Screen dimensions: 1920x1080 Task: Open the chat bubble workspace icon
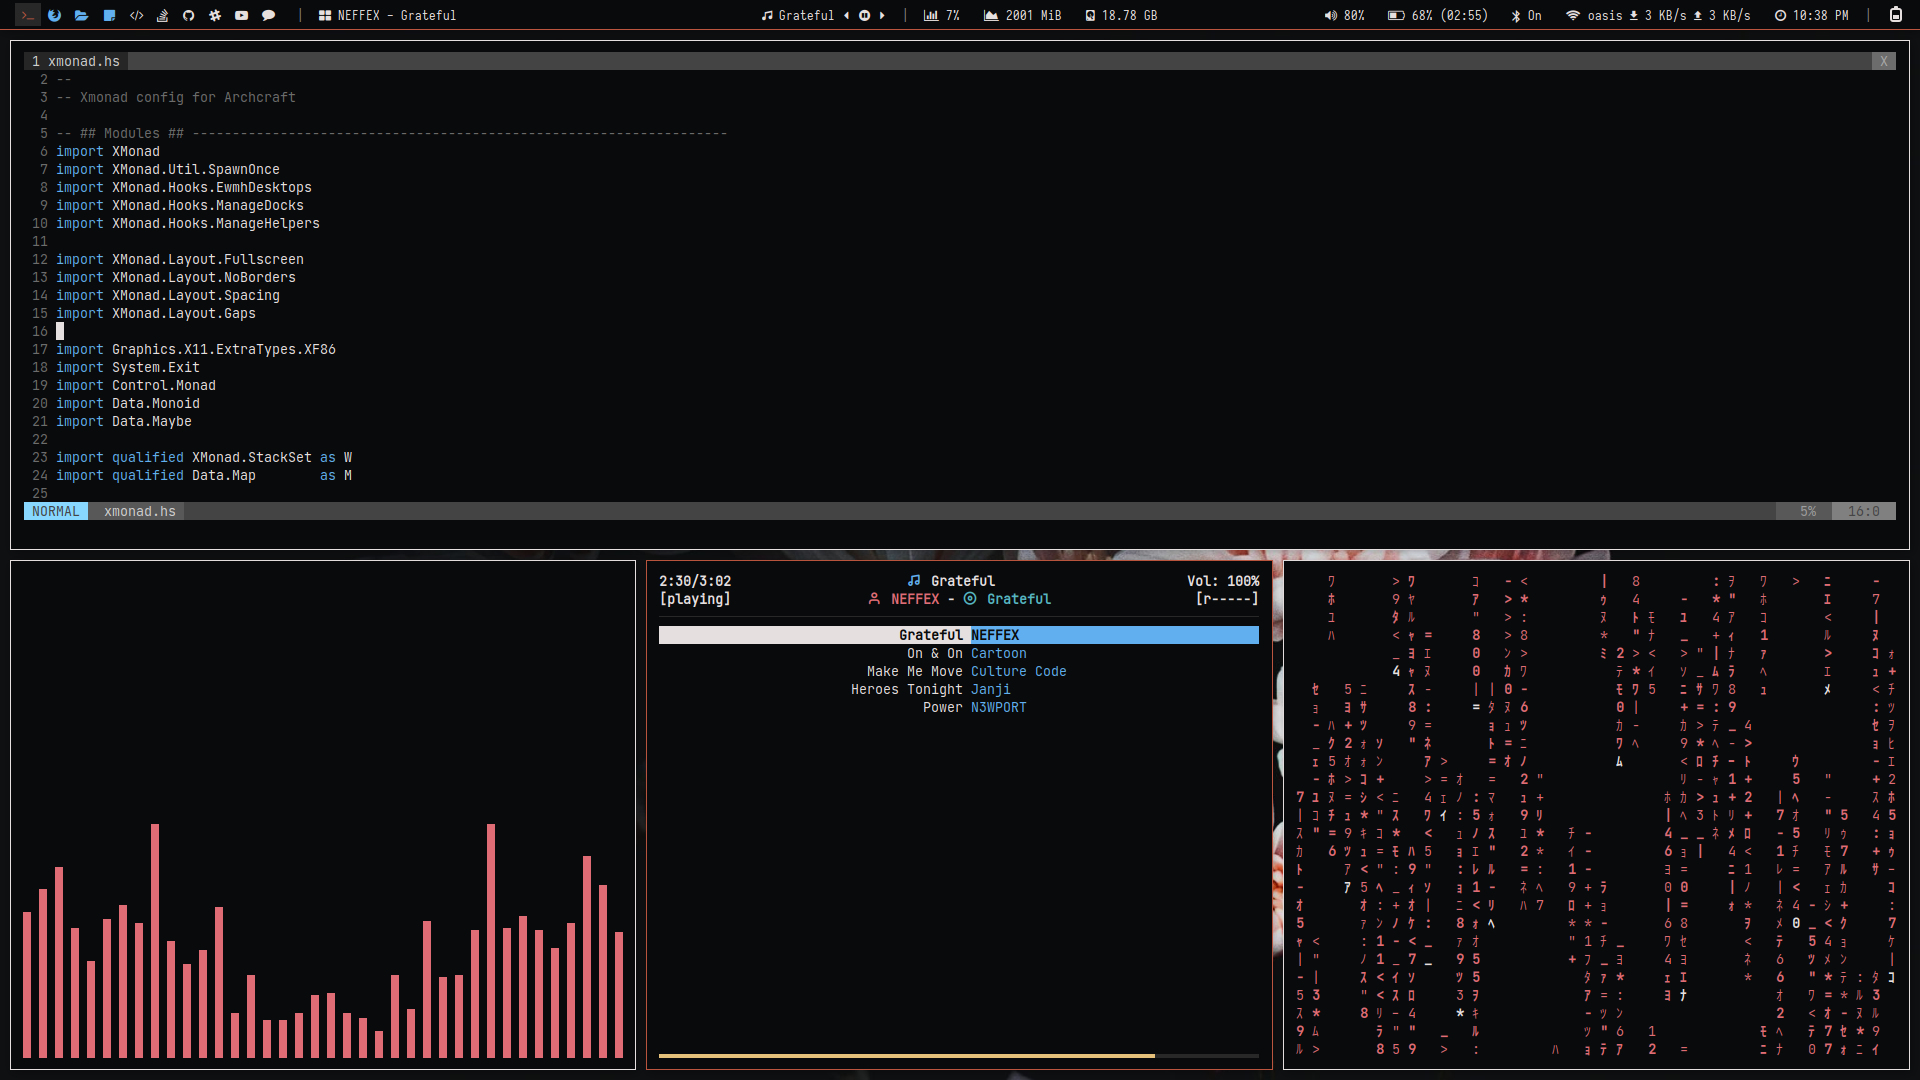[x=268, y=15]
